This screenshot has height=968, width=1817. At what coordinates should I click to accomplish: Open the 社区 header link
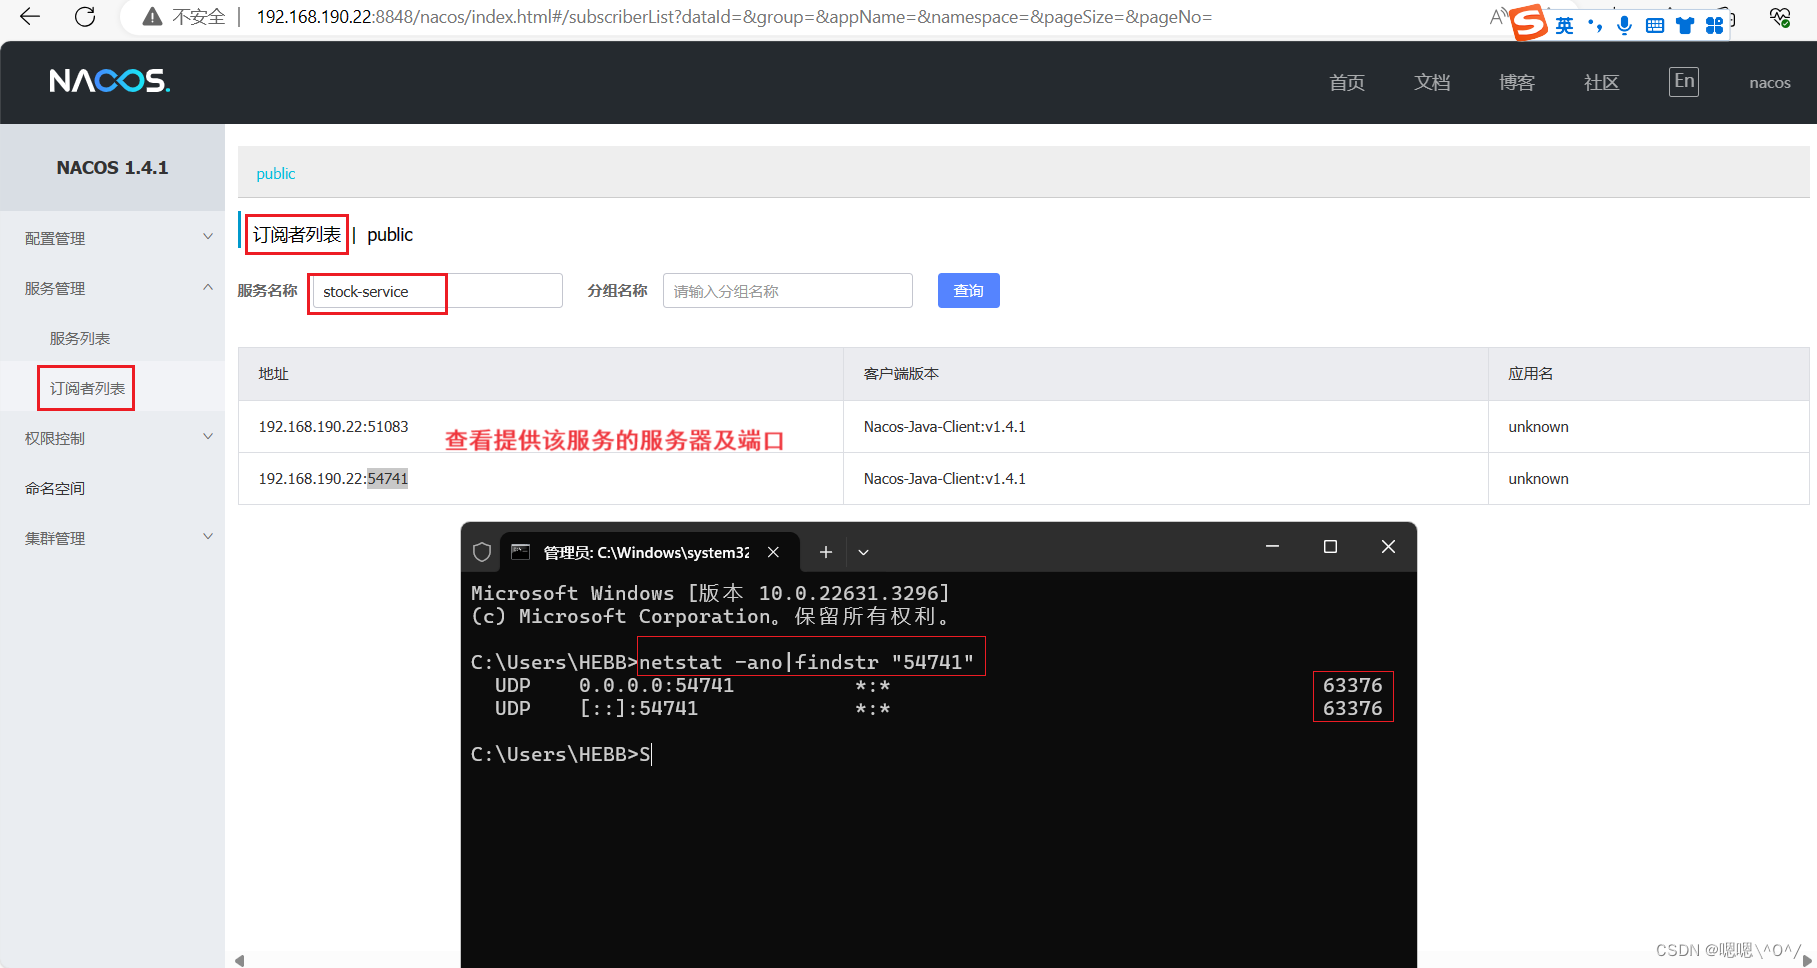[x=1601, y=83]
